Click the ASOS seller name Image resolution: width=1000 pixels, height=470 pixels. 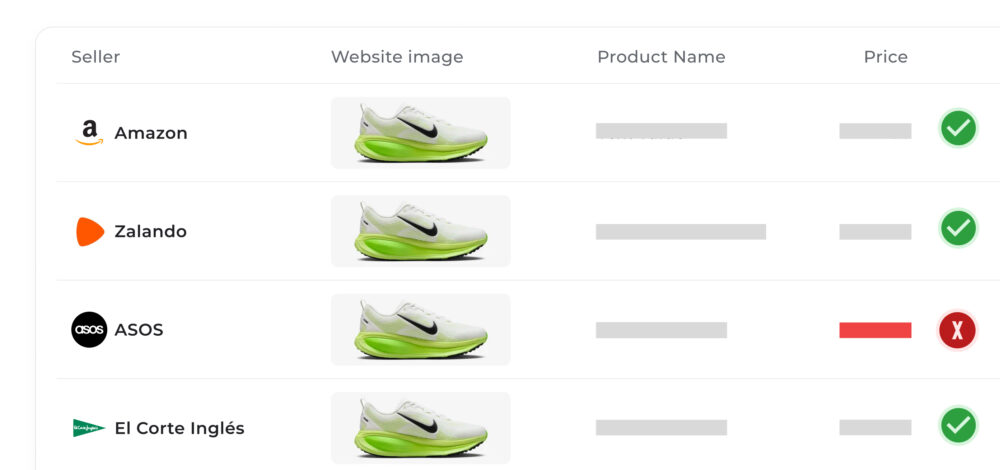coord(139,330)
